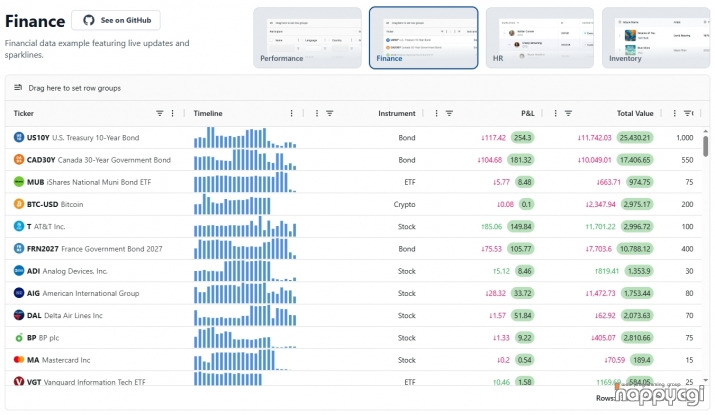Viewport: 715px width, 415px height.
Task: Open the See on GitHub link
Action: click(x=116, y=20)
